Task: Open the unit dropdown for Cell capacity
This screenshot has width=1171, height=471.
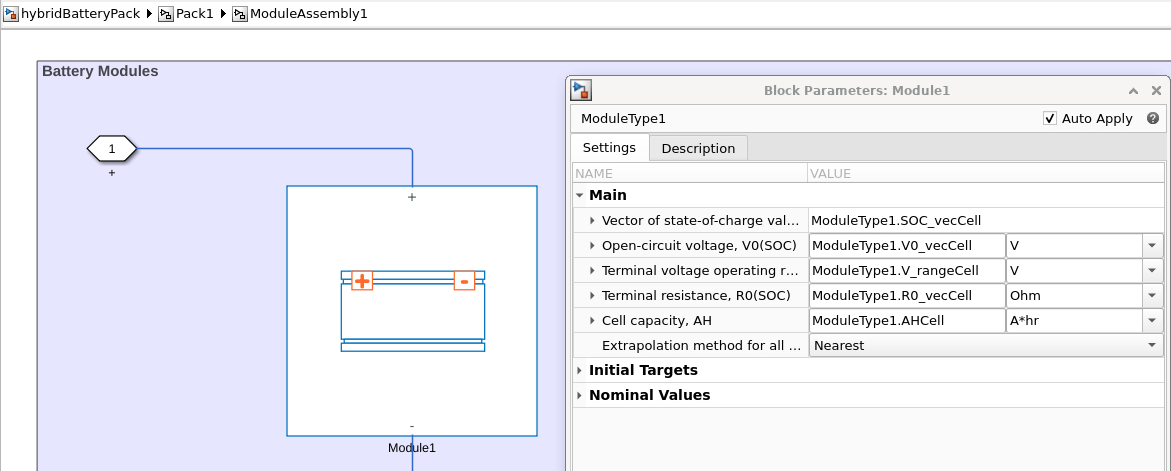Action: (1151, 320)
